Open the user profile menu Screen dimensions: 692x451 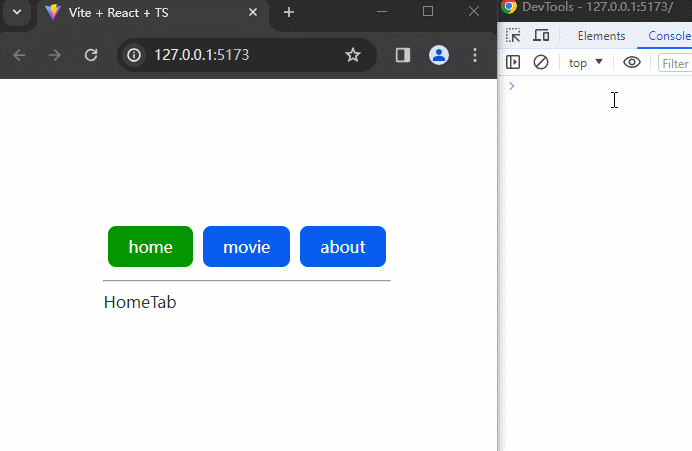(x=438, y=55)
